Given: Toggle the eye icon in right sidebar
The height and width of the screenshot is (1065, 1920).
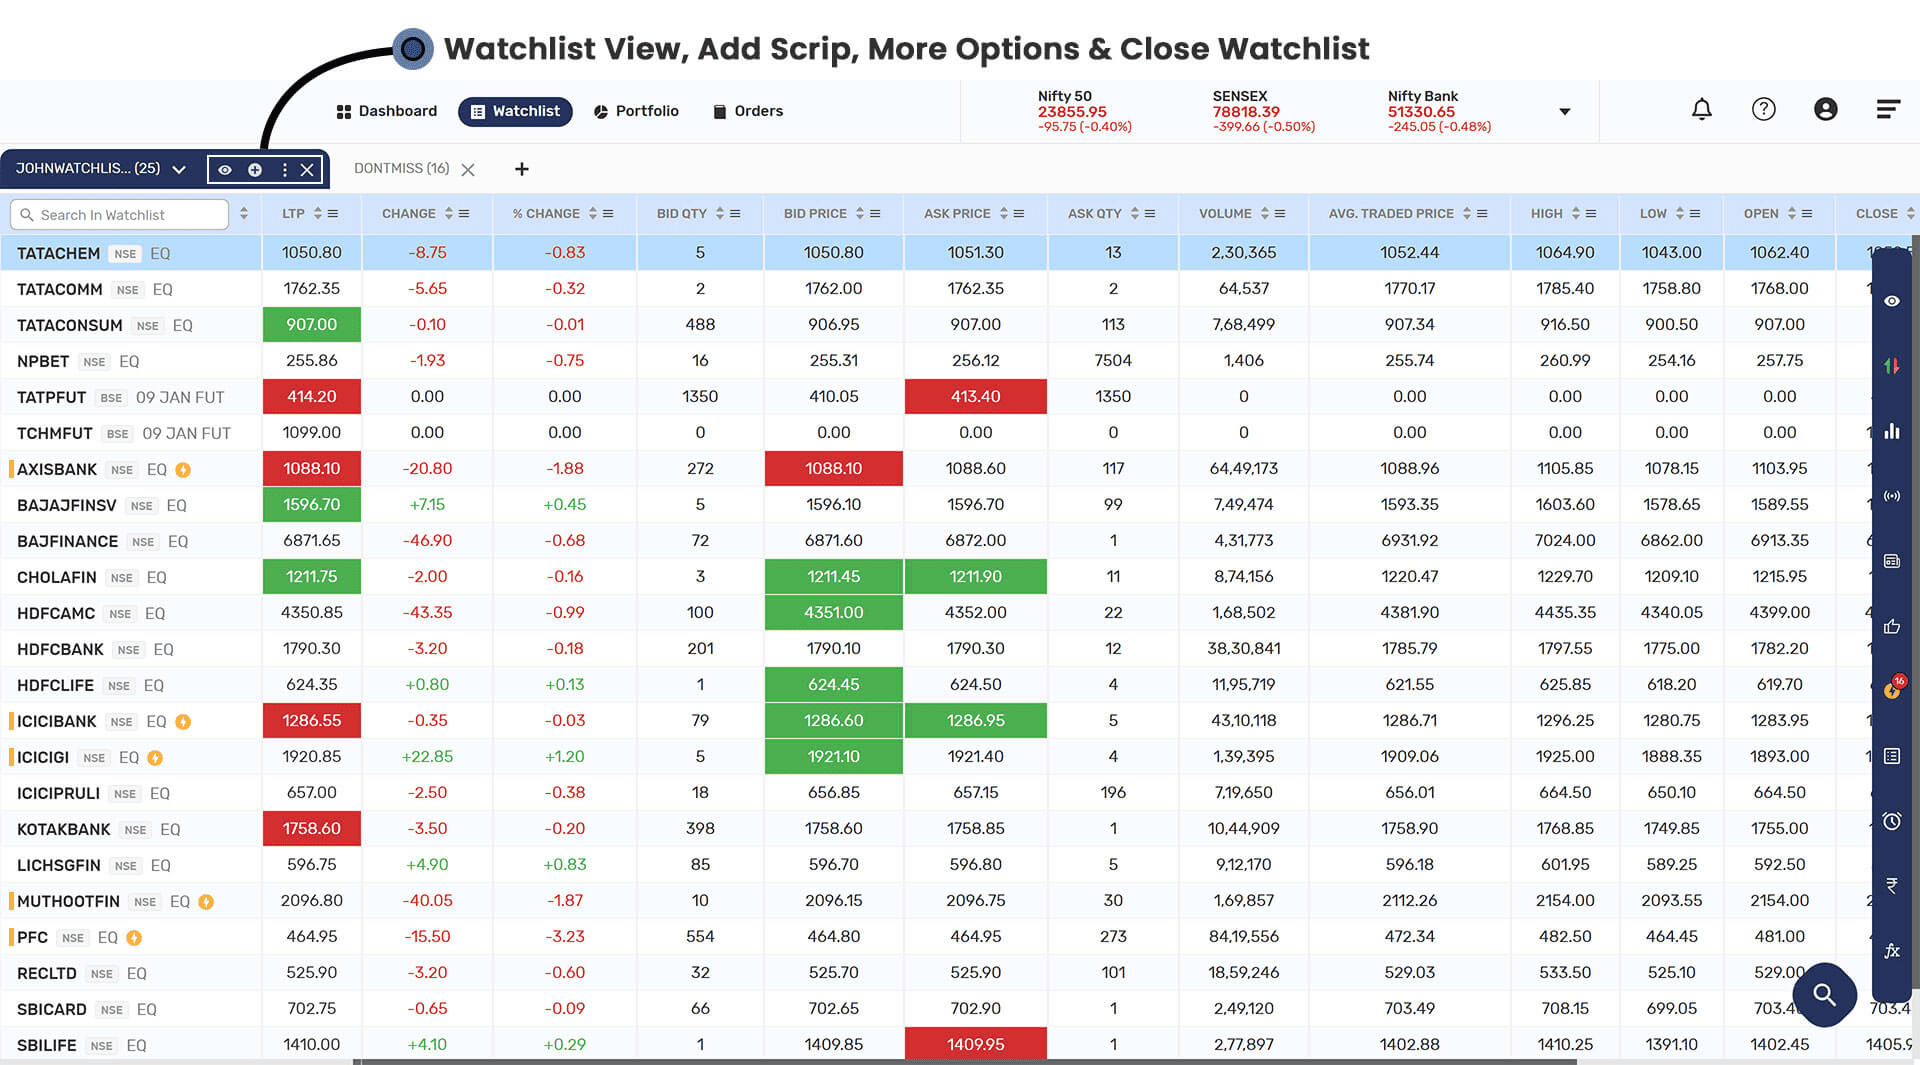Looking at the screenshot, I should [x=1891, y=301].
